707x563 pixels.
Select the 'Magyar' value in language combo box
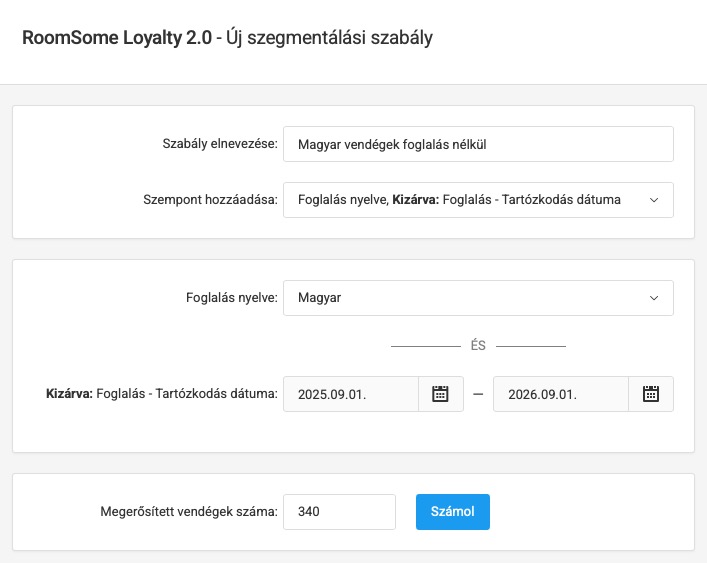pos(320,298)
